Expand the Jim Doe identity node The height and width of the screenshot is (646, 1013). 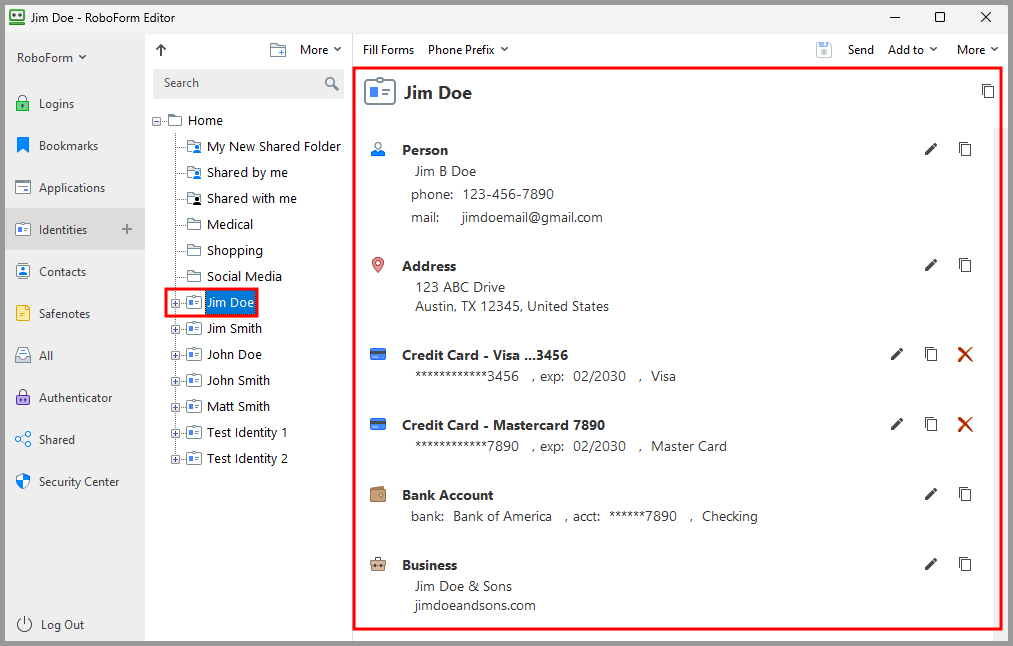pos(175,303)
